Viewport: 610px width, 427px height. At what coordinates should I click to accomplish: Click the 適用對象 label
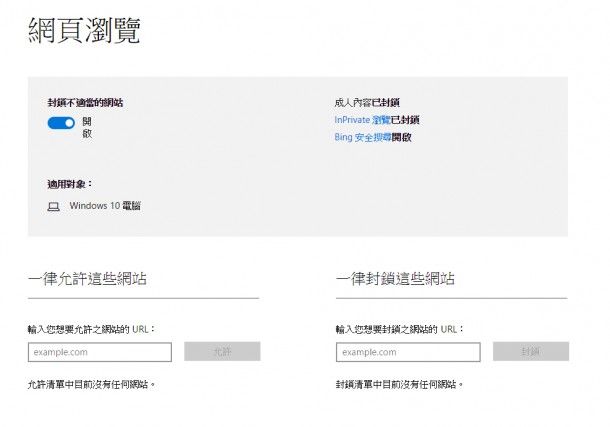click(x=69, y=184)
